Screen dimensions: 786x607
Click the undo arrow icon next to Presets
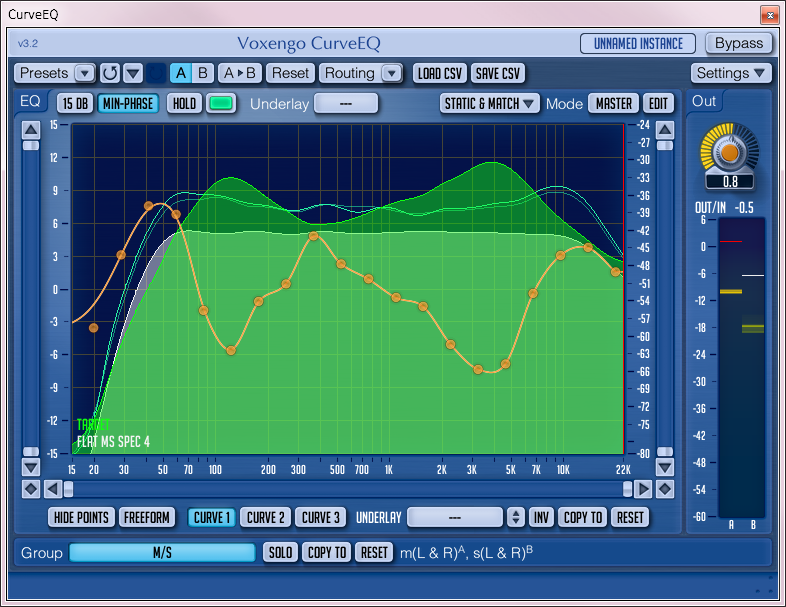point(110,73)
